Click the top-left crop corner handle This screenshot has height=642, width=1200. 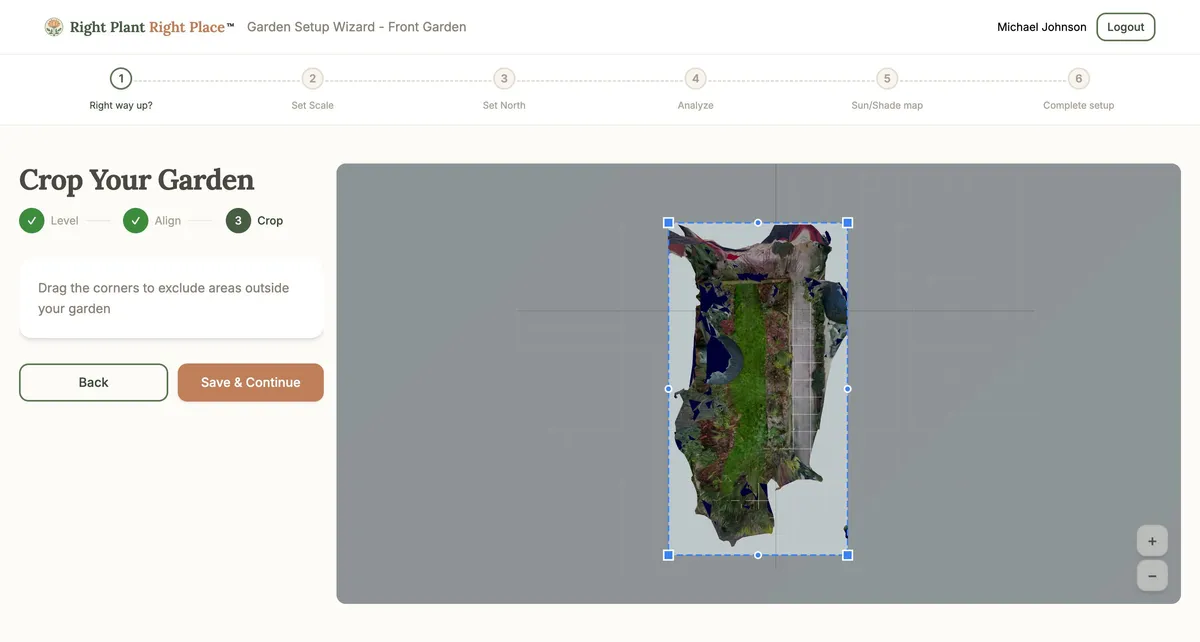pyautogui.click(x=669, y=223)
